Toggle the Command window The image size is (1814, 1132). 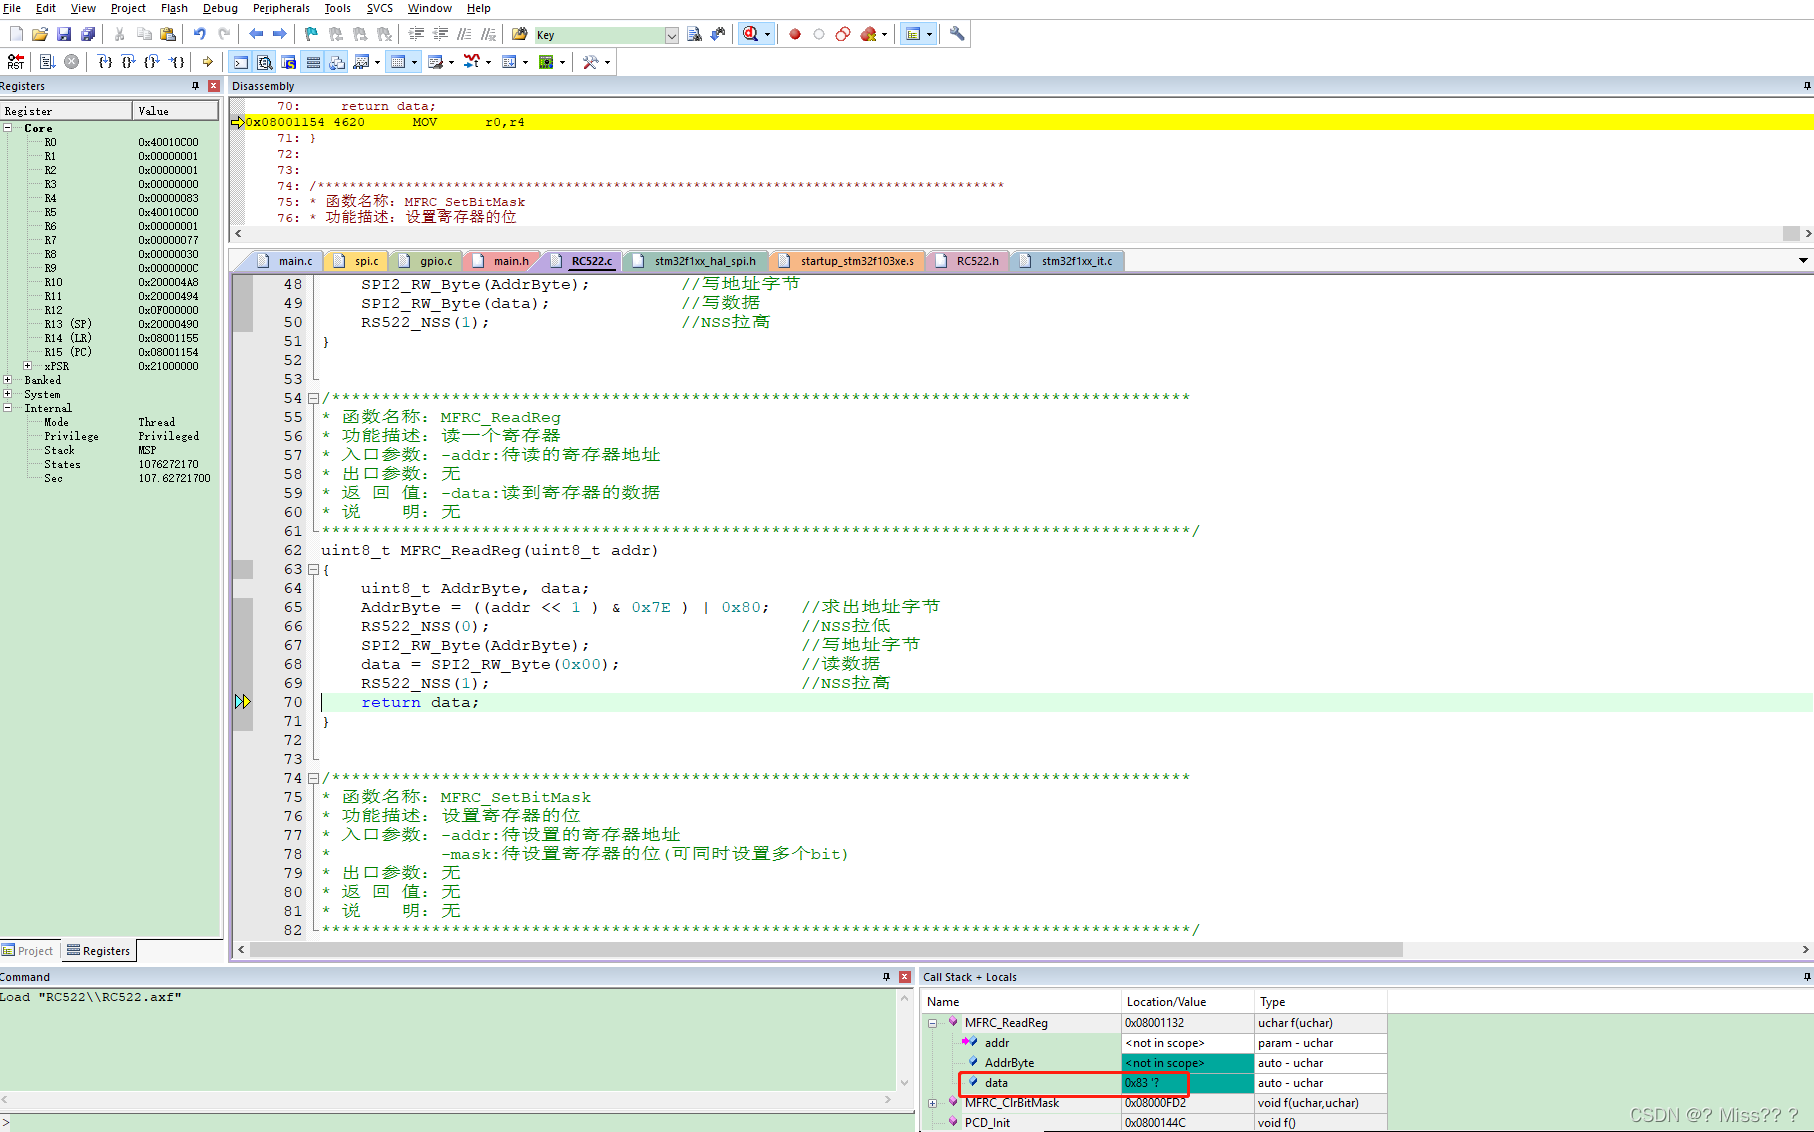coord(241,62)
